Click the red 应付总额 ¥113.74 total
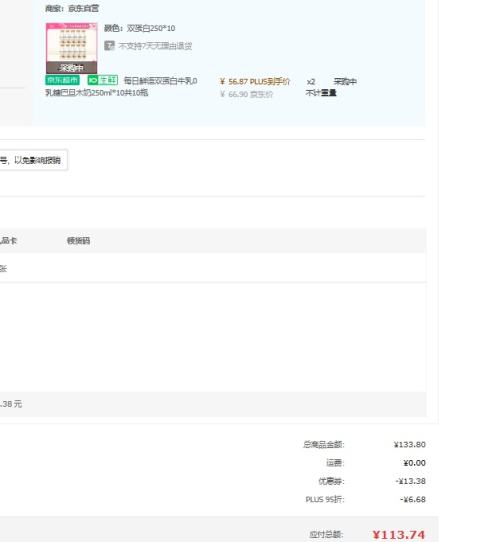Screen dimensions: 500x542 tap(399, 535)
